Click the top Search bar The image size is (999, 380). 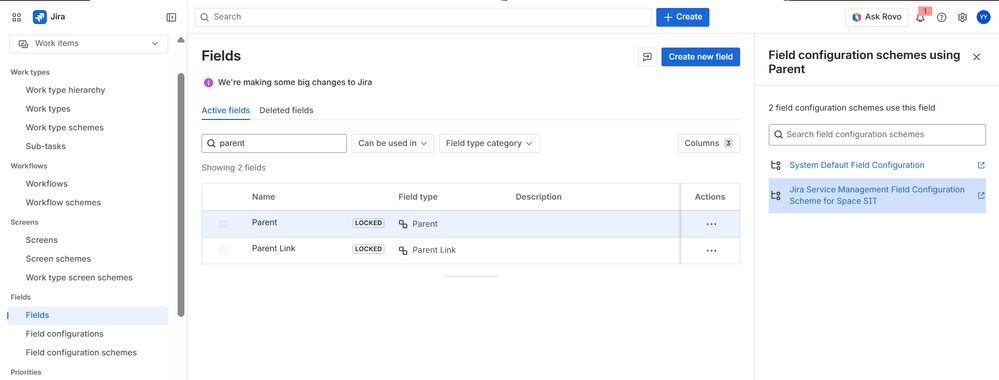click(423, 17)
